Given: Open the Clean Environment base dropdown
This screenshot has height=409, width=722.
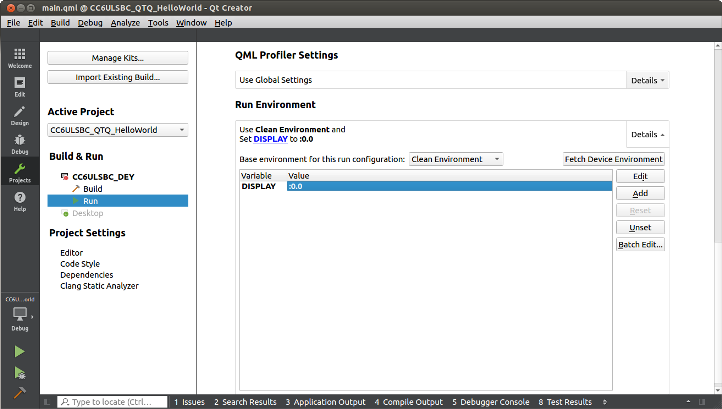Looking at the screenshot, I should click(456, 159).
